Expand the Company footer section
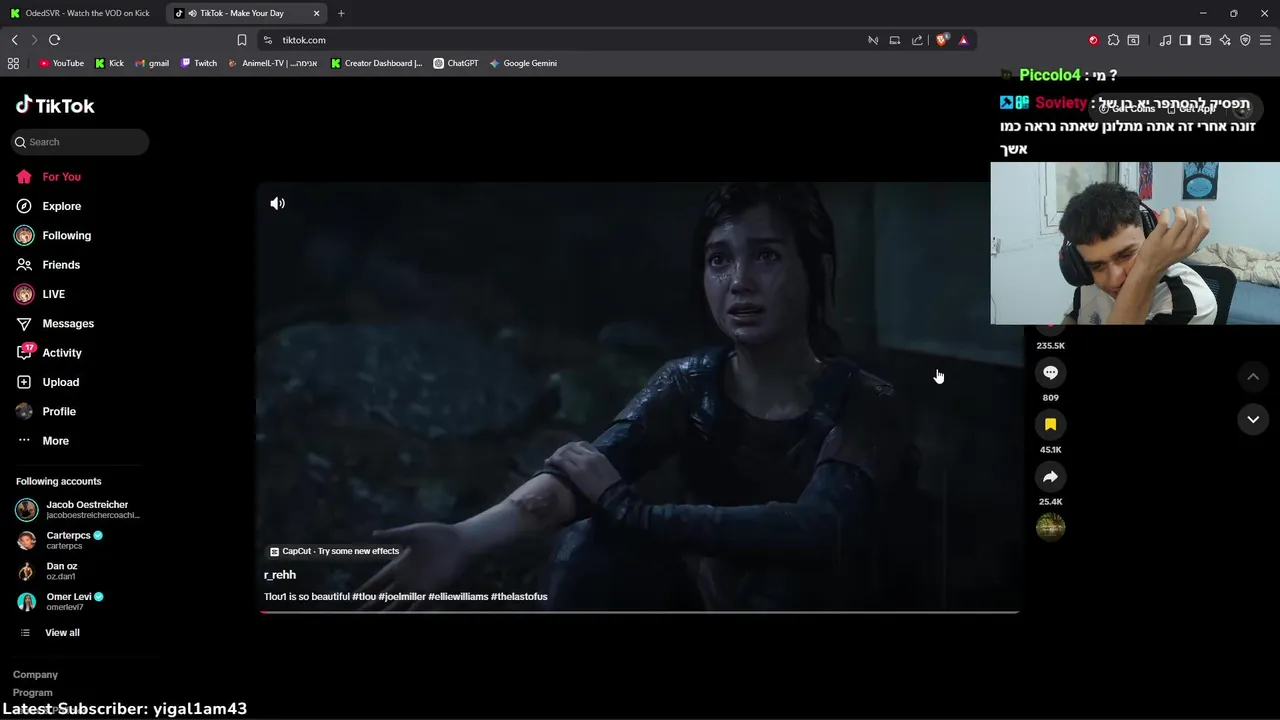Viewport: 1280px width, 720px height. coord(35,675)
